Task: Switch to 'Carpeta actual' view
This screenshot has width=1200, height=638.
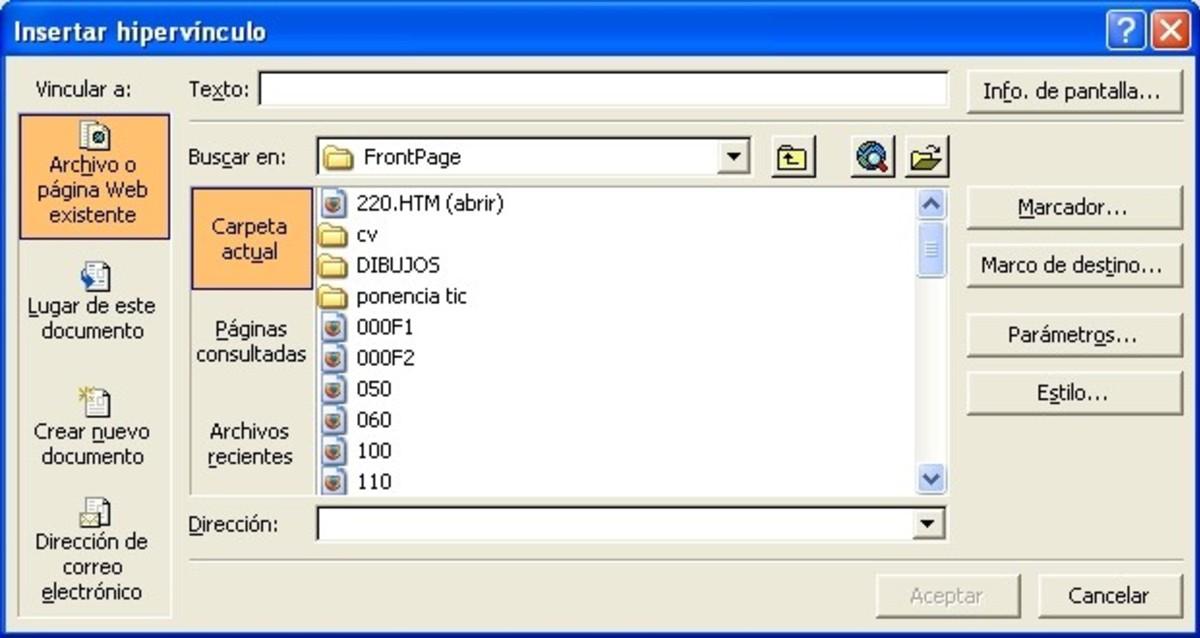Action: [x=250, y=238]
